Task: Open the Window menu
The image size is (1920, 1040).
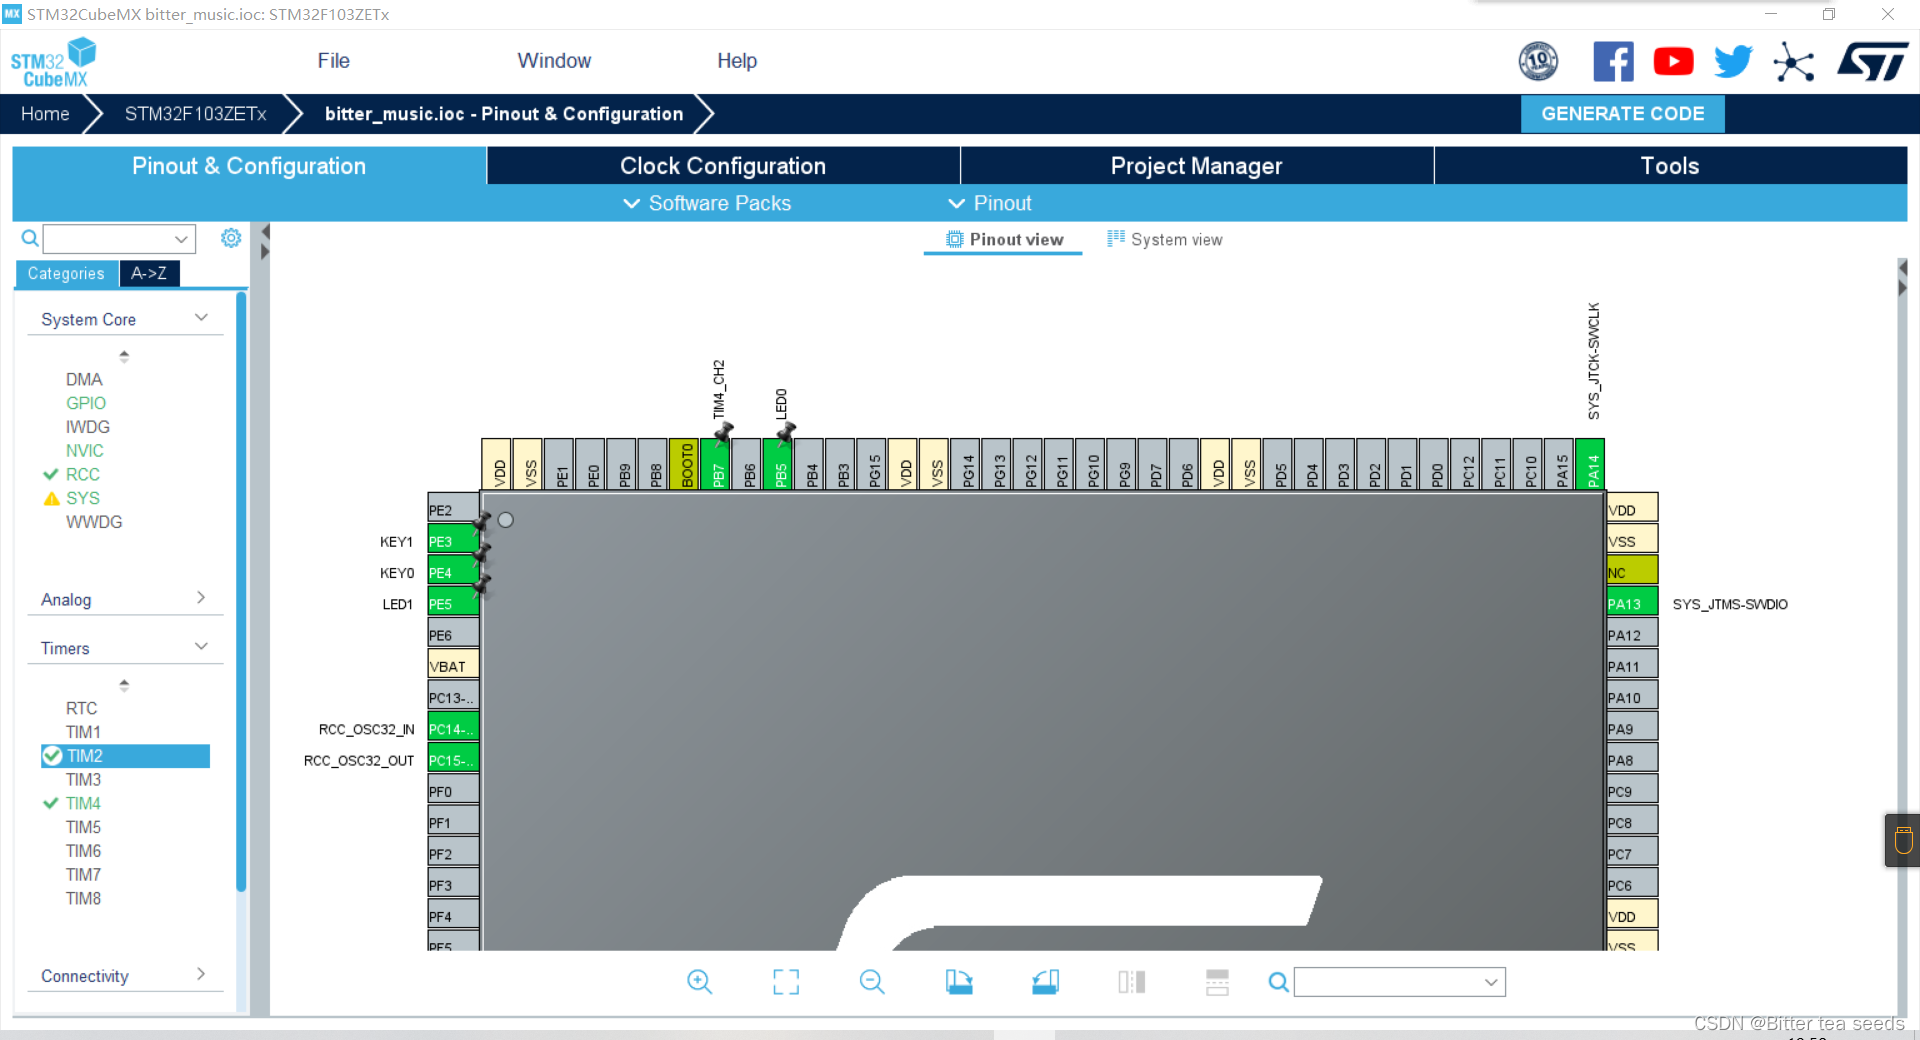Action: click(554, 61)
